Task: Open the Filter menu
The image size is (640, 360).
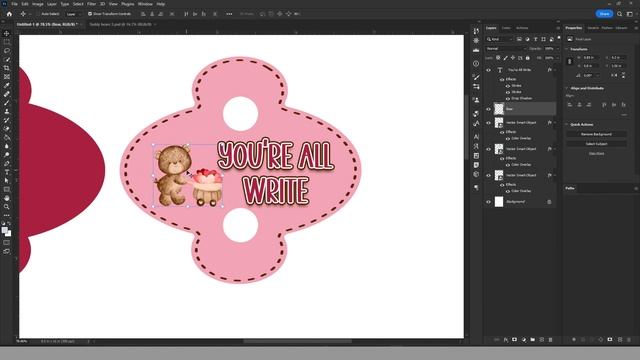Action: [91, 4]
